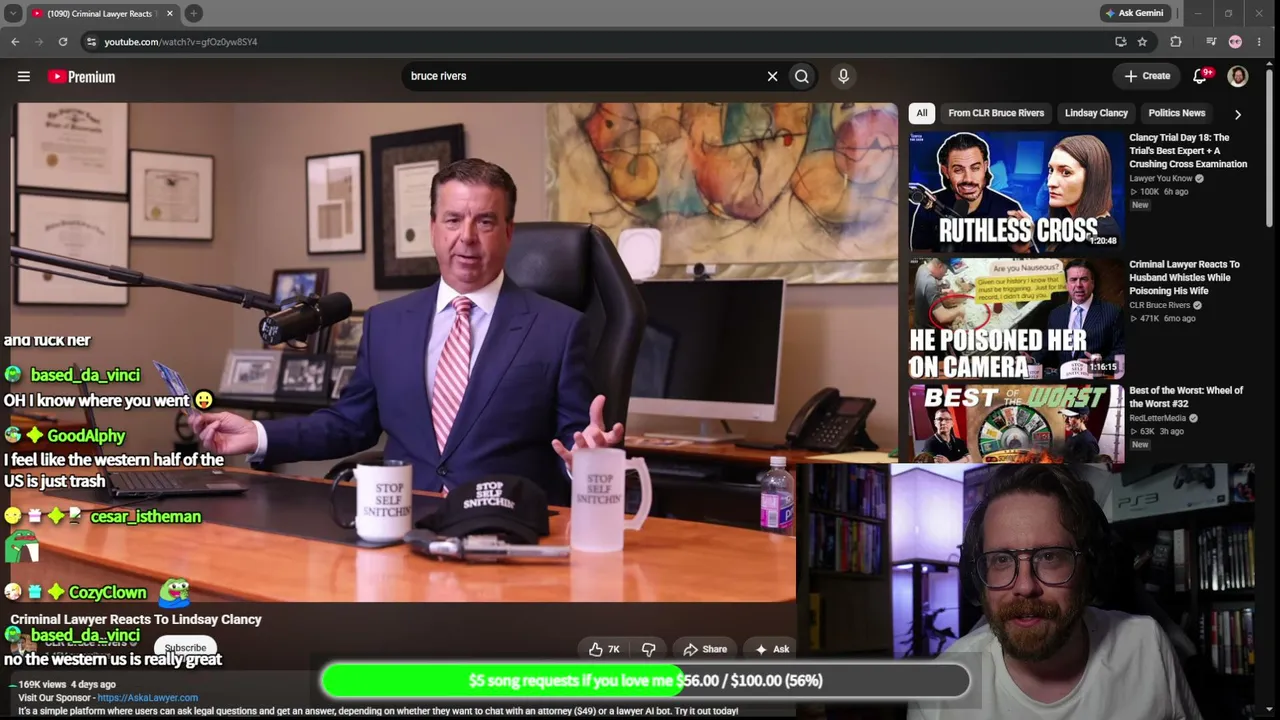Install app icon in the address bar

(1120, 42)
